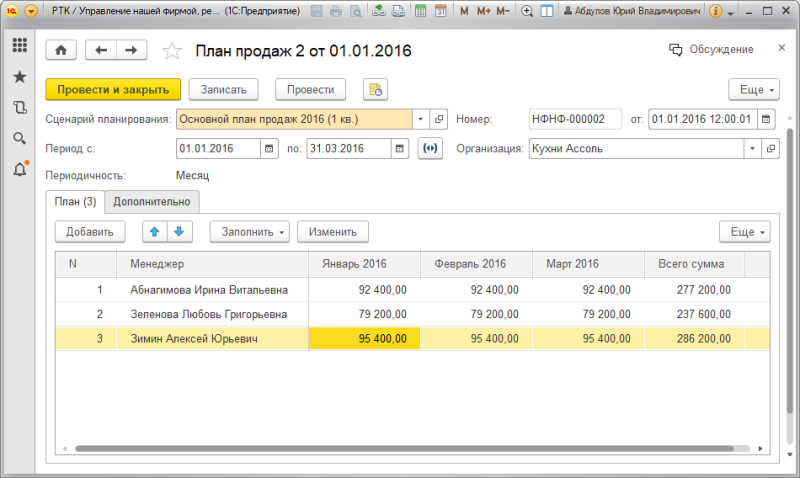800x478 pixels.
Task: Open calendar for period start date
Action: (x=269, y=149)
